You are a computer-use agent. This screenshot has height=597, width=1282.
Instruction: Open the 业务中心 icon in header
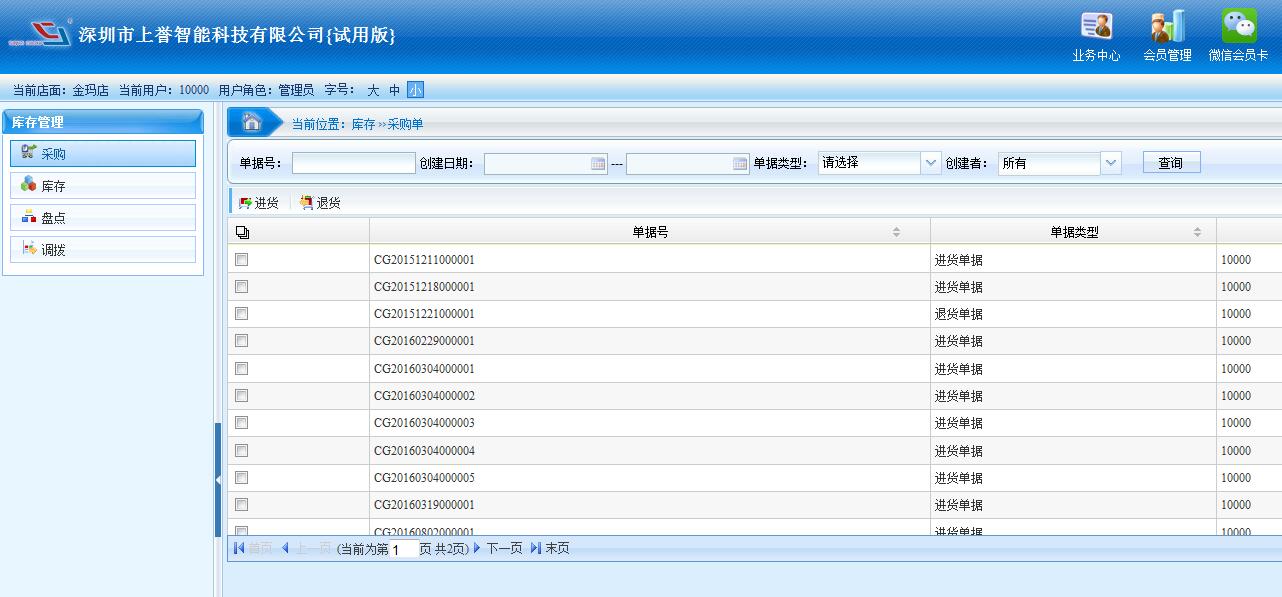1096,27
